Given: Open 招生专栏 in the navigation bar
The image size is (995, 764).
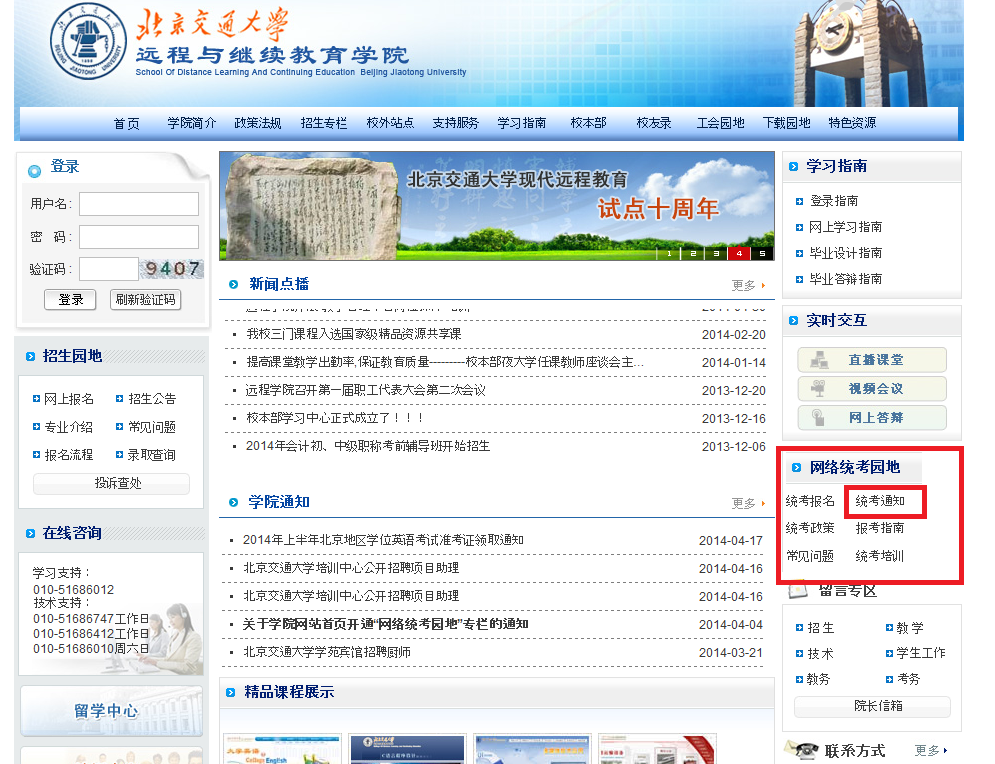Looking at the screenshot, I should click(324, 124).
